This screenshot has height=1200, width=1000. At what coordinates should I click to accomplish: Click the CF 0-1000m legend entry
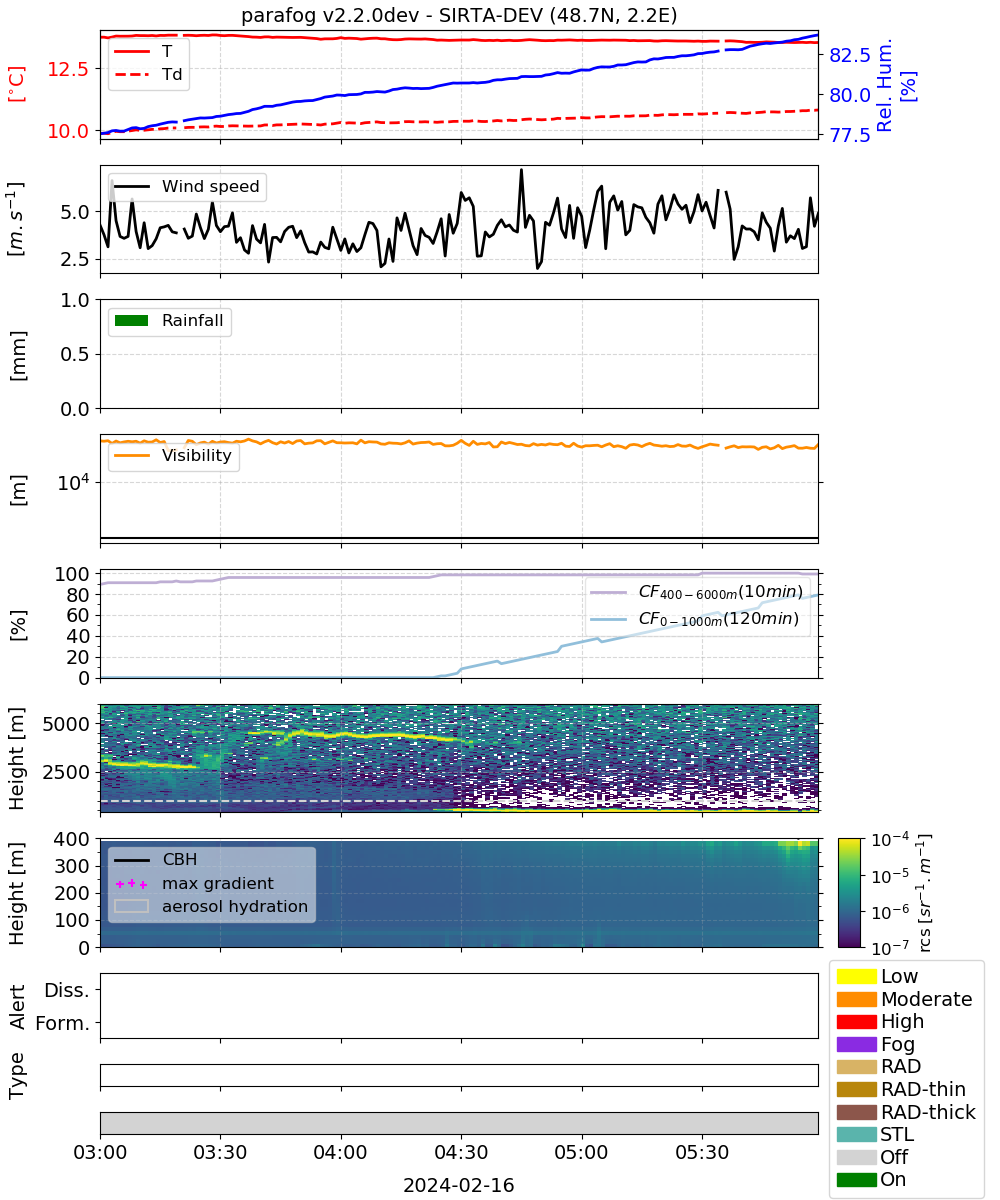[x=696, y=620]
